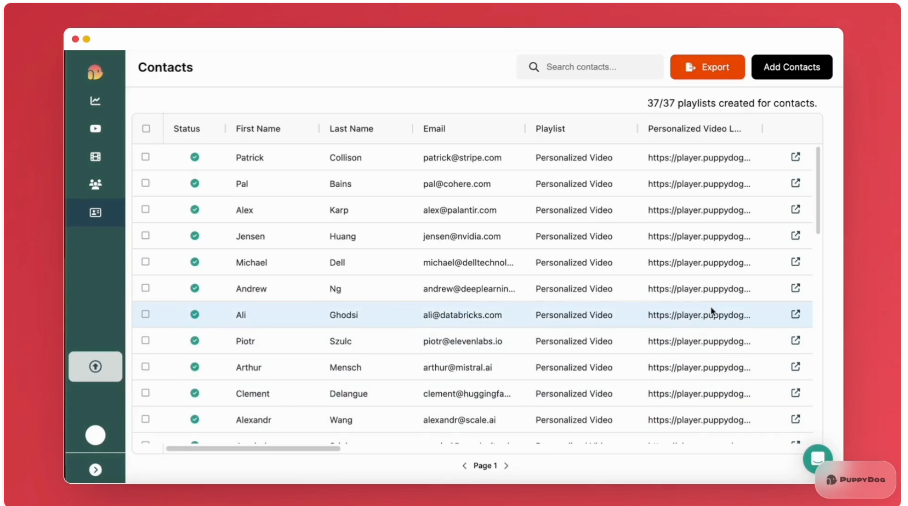Open Arthur's https://player.puppydog... link
This screenshot has height=506, width=908.
tap(699, 367)
